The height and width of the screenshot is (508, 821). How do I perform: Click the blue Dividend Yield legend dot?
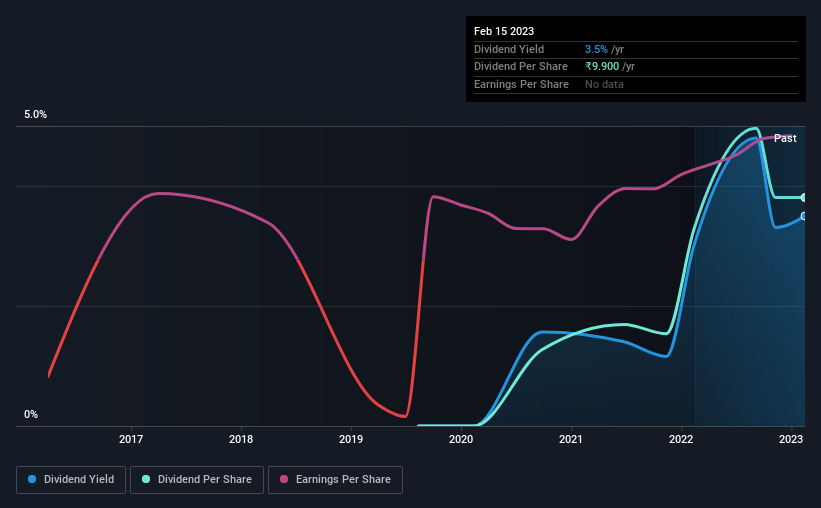tap(32, 479)
